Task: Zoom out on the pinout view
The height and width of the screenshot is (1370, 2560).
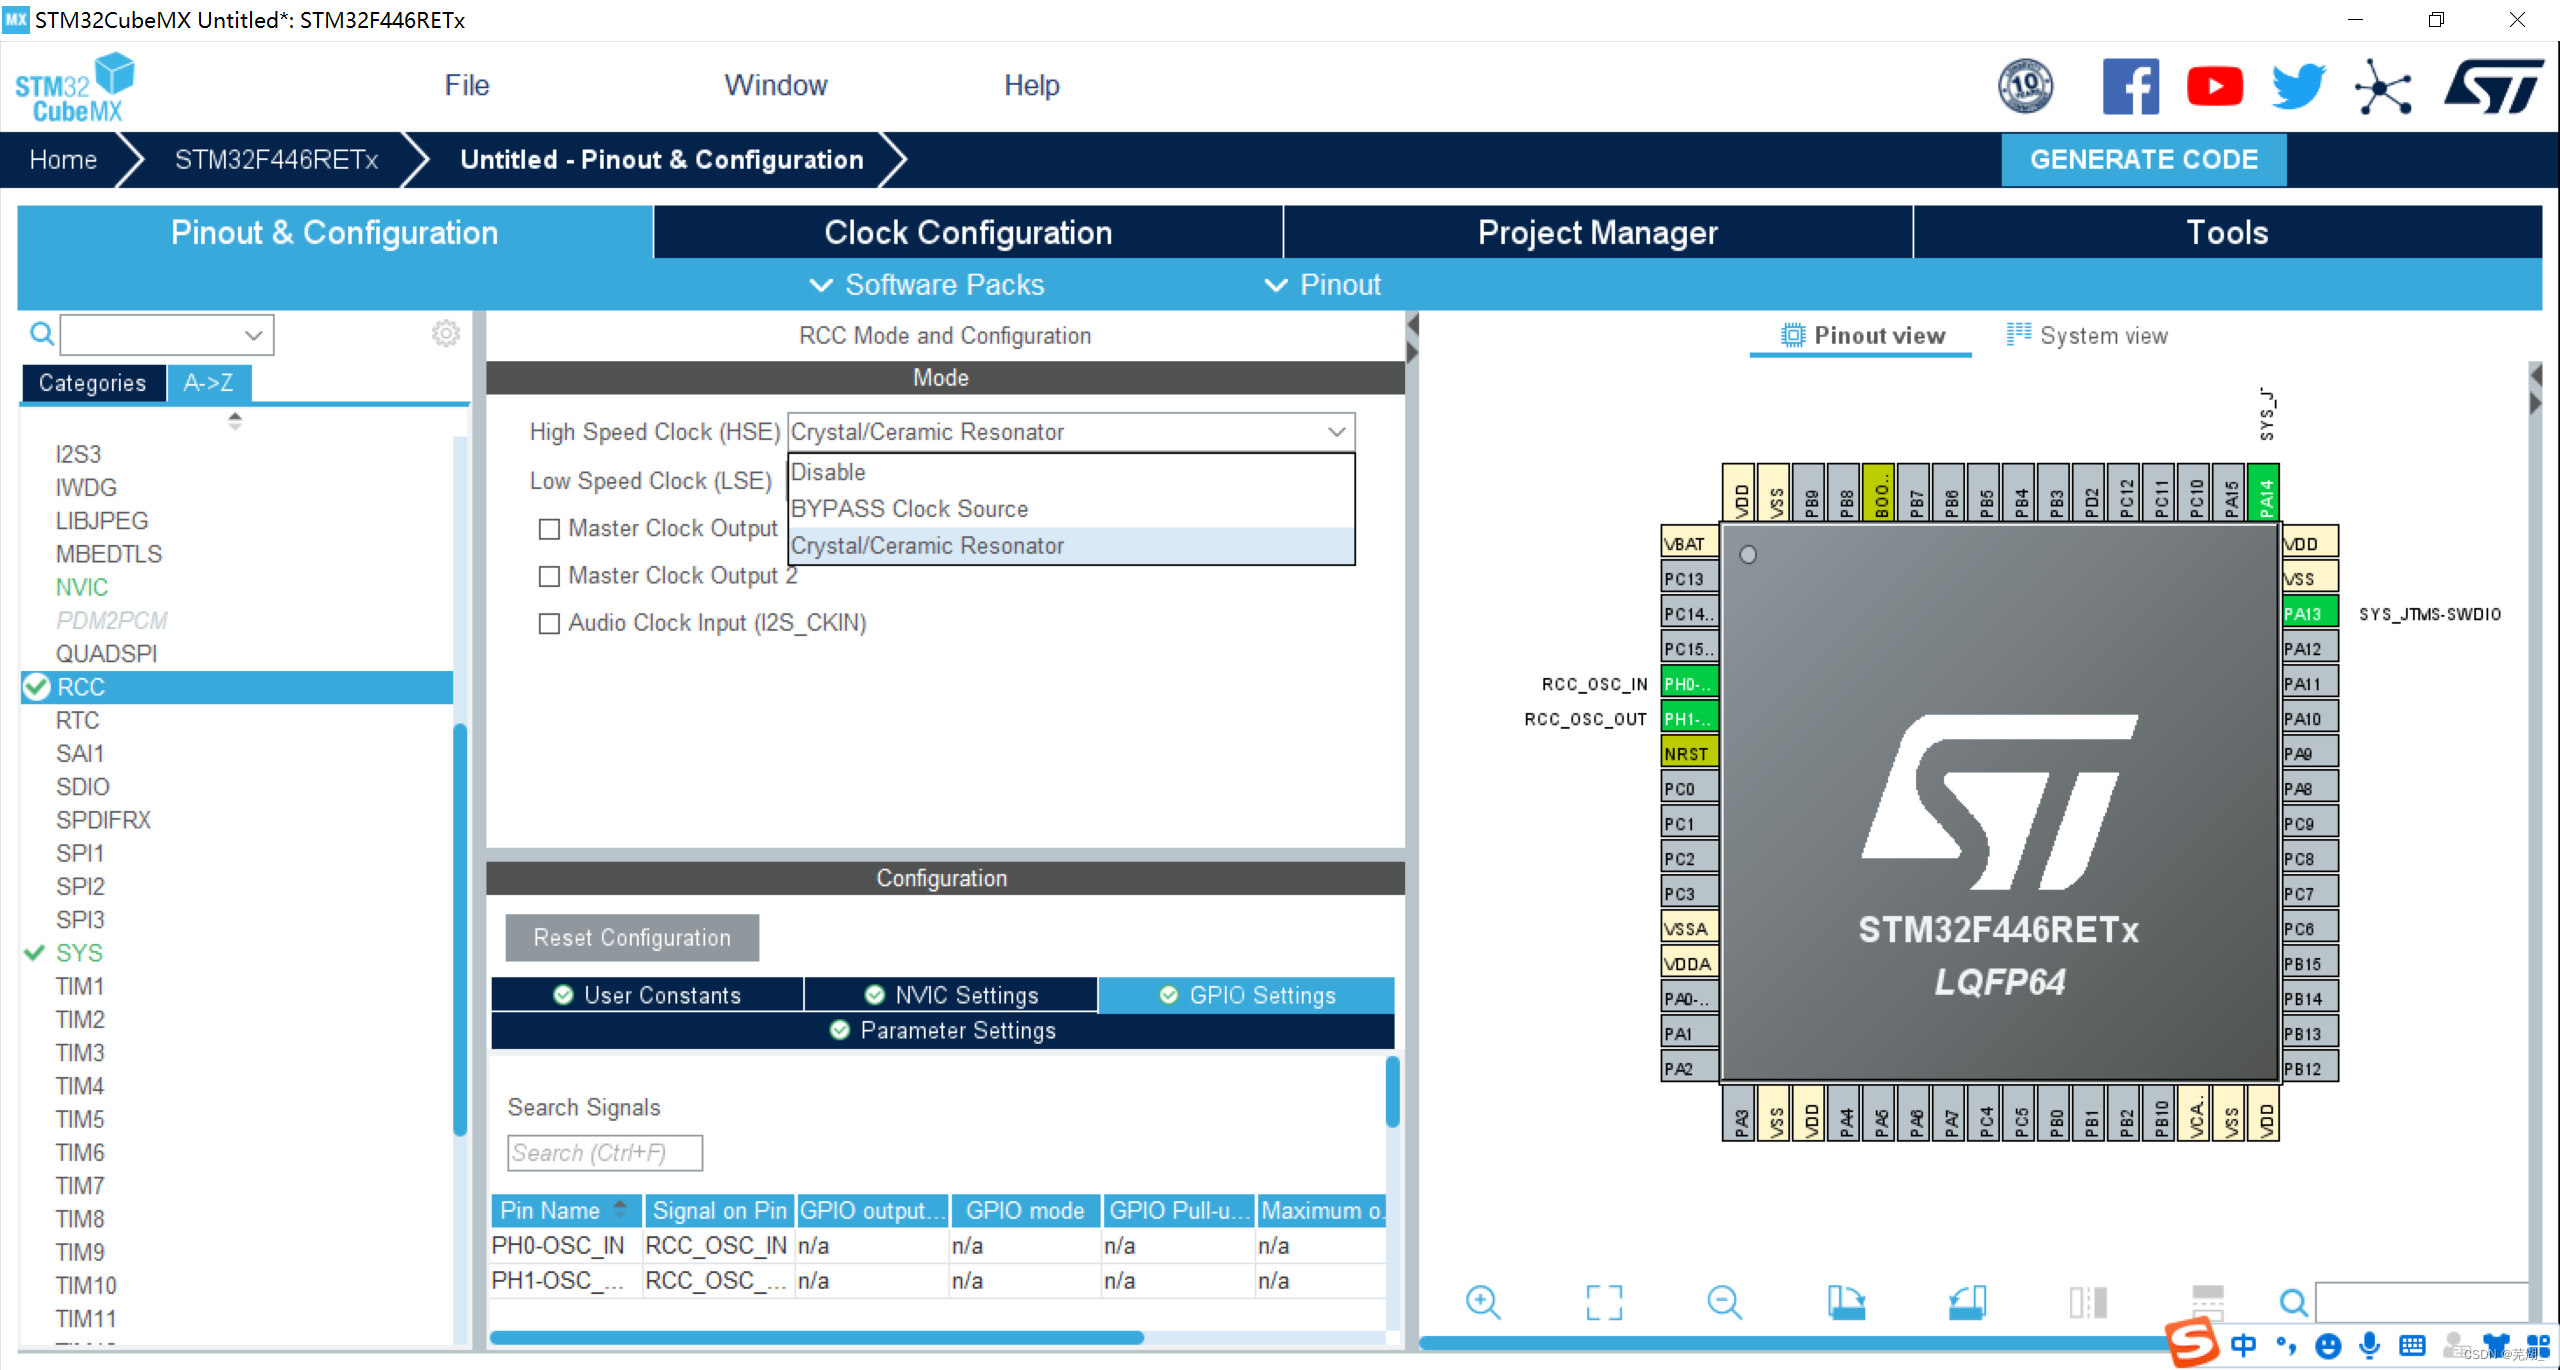Action: pyautogui.click(x=1725, y=1302)
